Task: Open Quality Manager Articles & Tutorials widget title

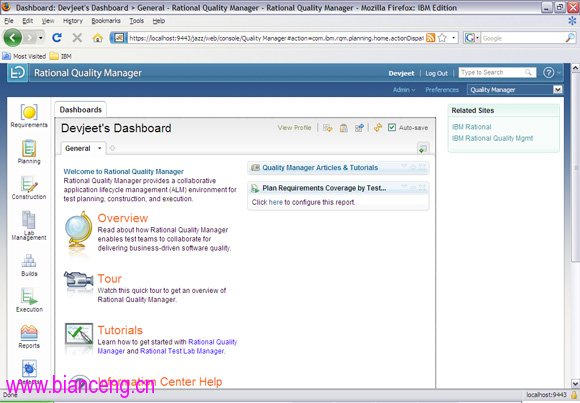Action: (320, 168)
